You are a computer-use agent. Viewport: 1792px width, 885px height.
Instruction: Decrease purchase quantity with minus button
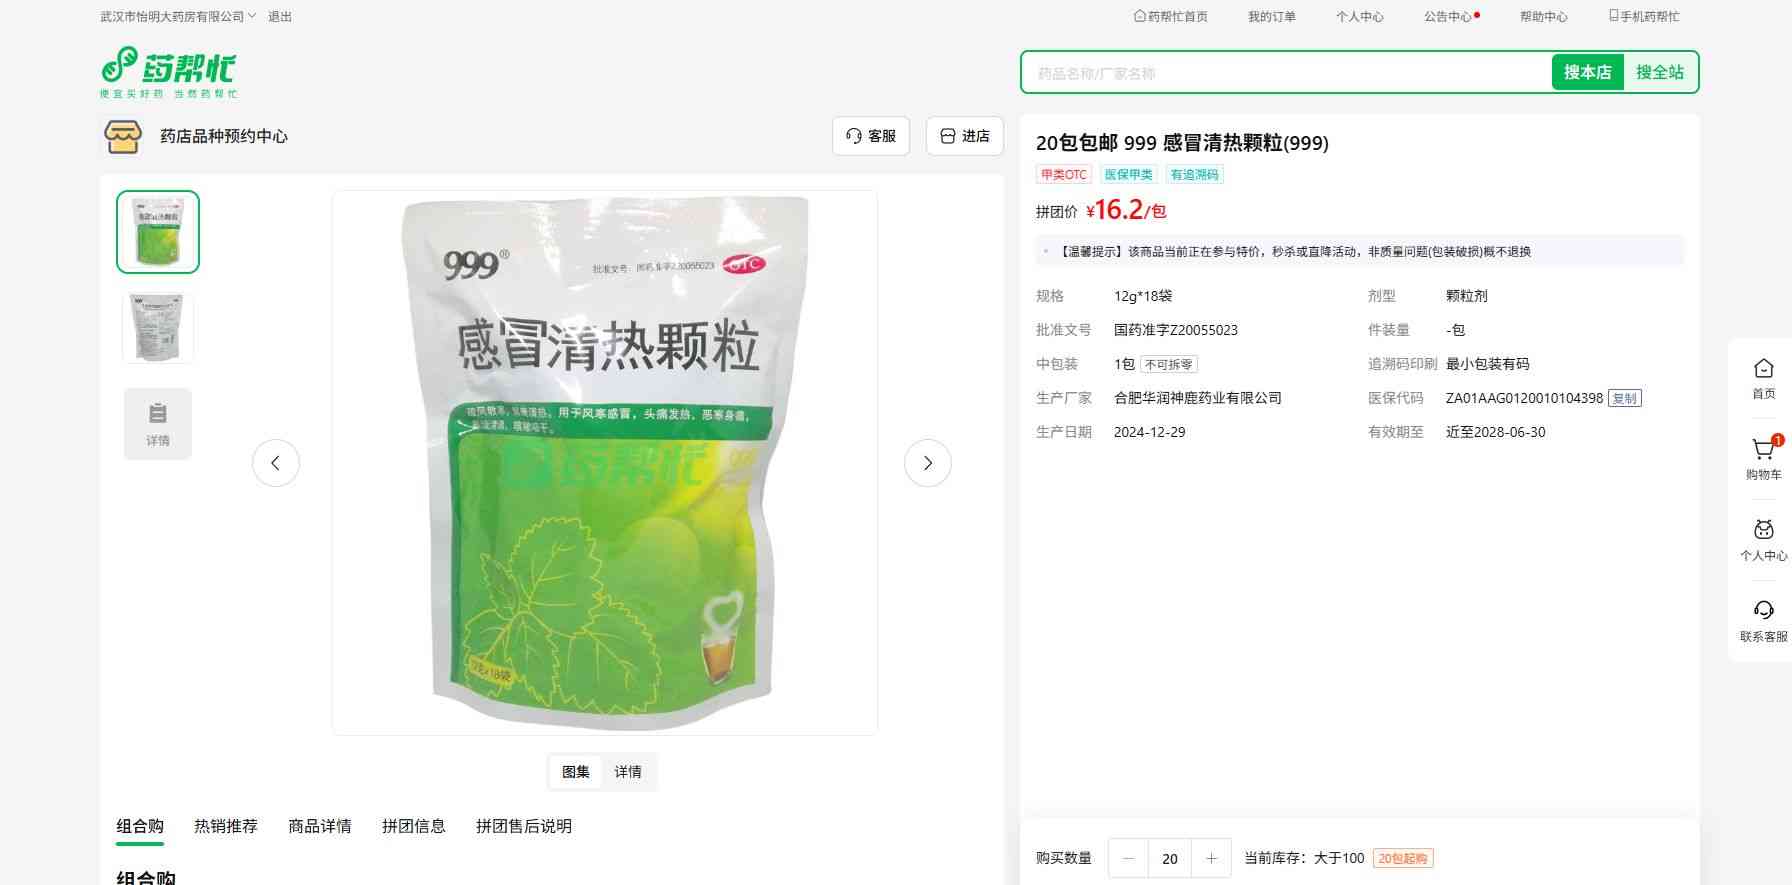pyautogui.click(x=1129, y=858)
